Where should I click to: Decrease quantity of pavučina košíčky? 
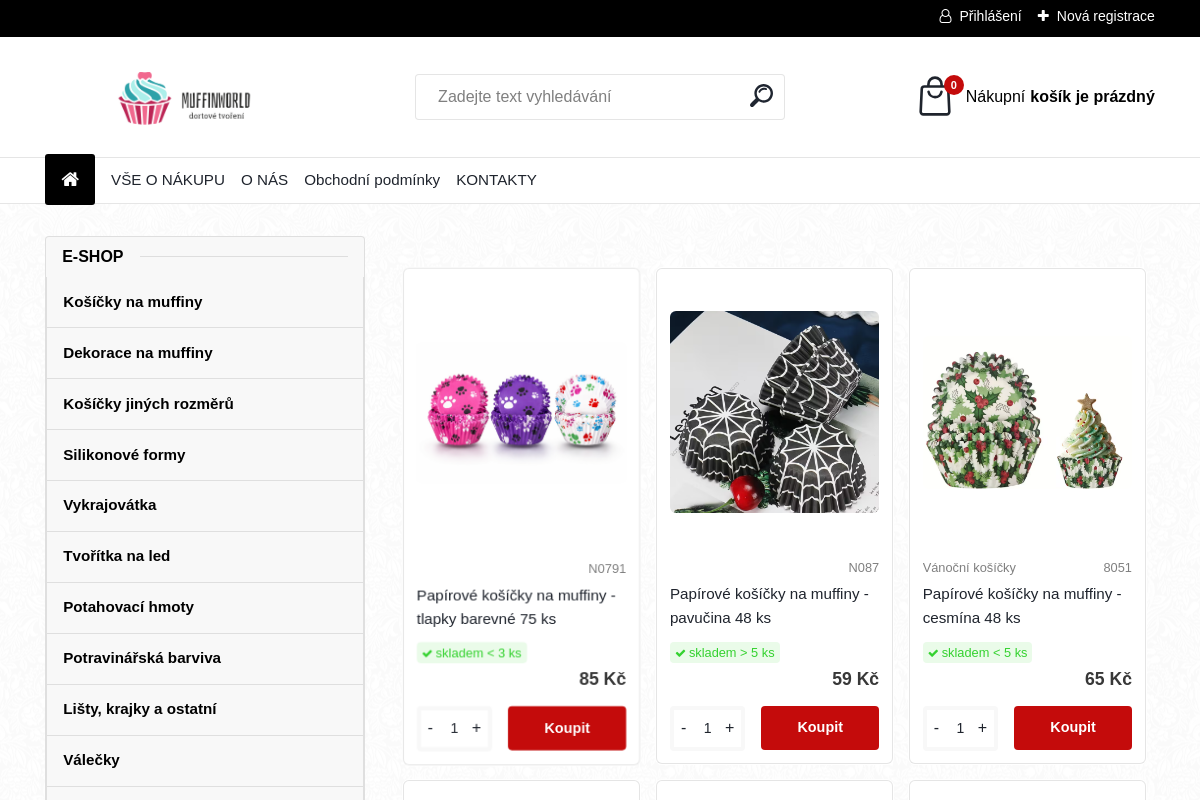tap(684, 728)
